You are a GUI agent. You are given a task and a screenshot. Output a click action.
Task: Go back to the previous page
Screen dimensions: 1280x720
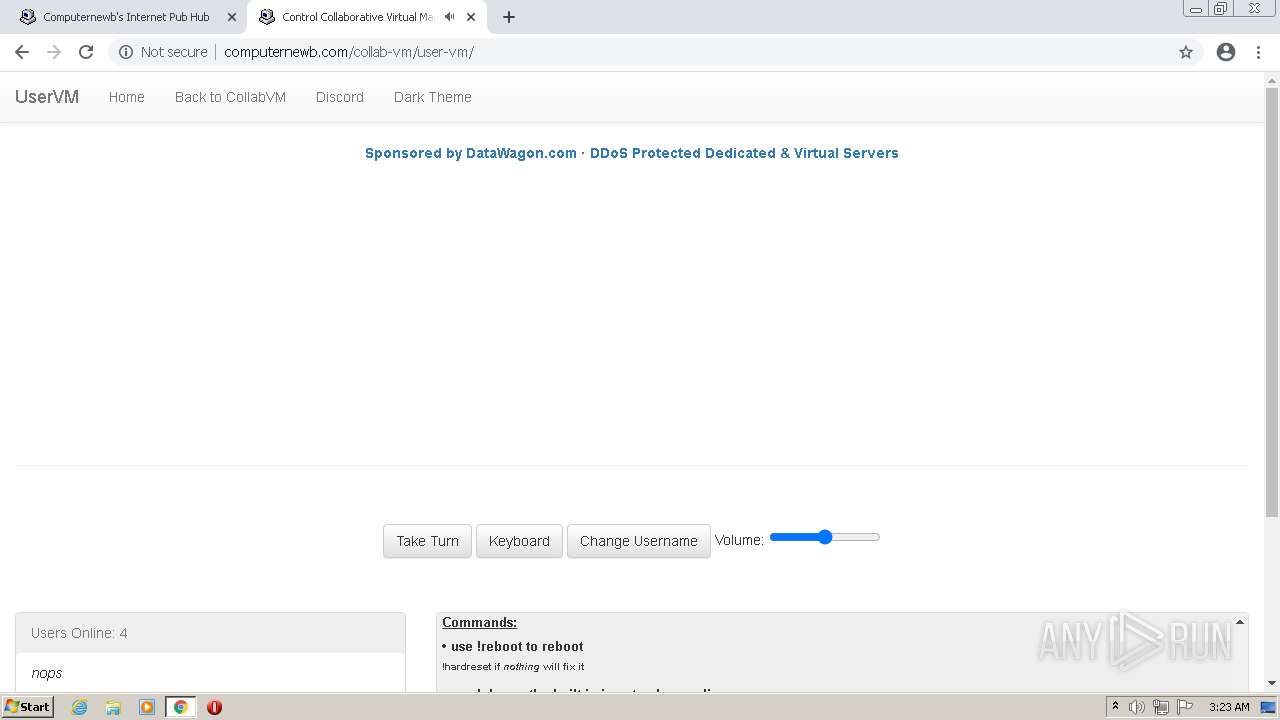click(x=22, y=52)
